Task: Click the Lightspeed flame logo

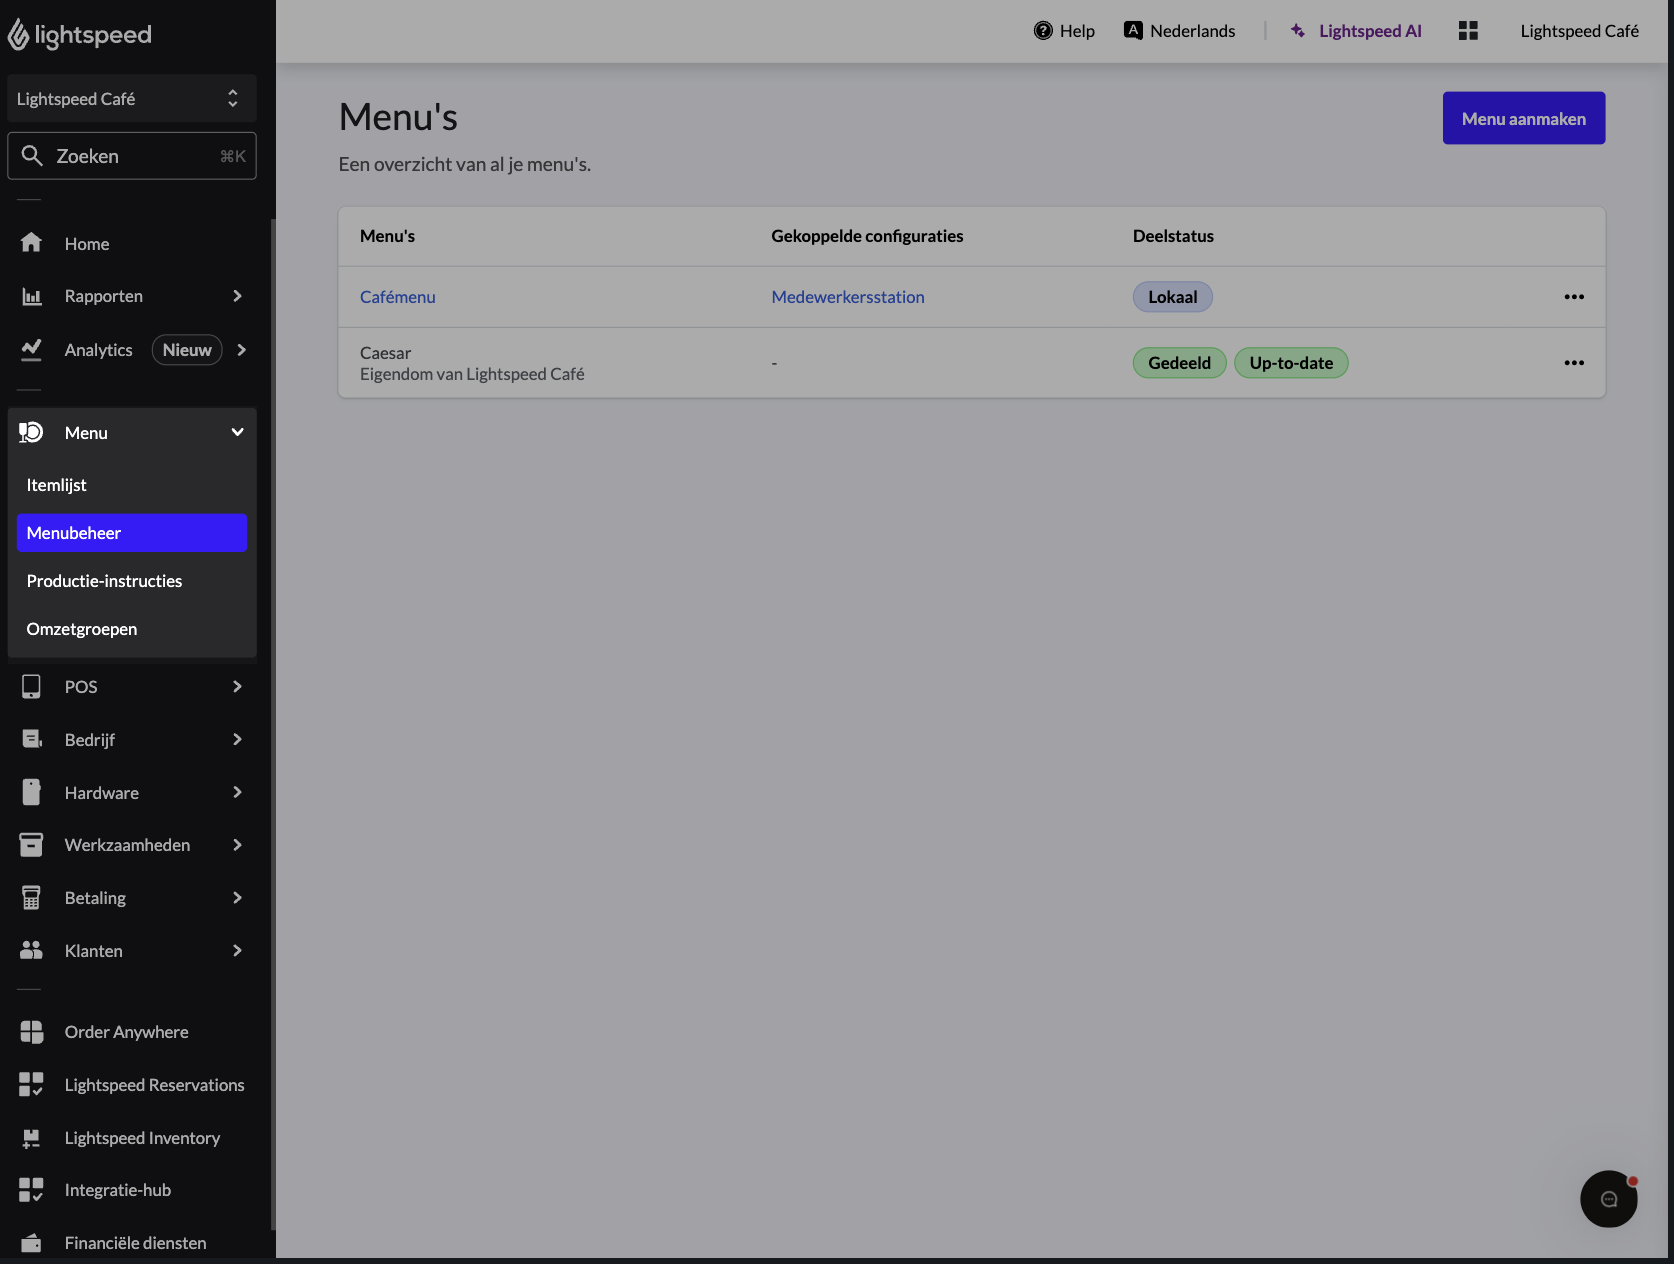Action: 18,35
